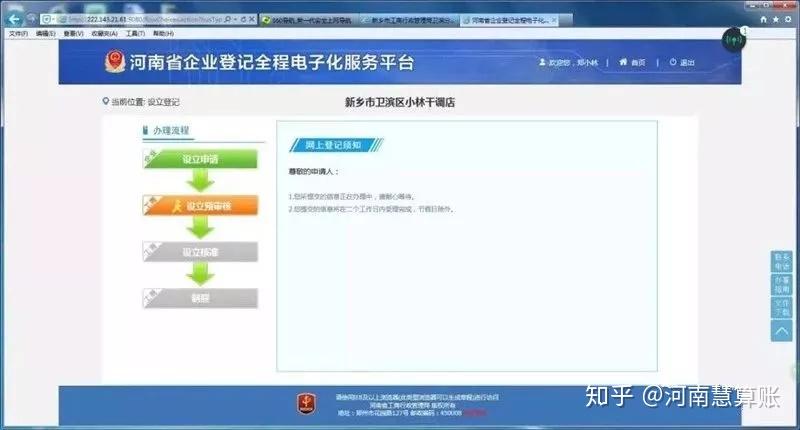The image size is (800, 430).
Task: Open the favorites star icon at top right
Action: click(776, 19)
